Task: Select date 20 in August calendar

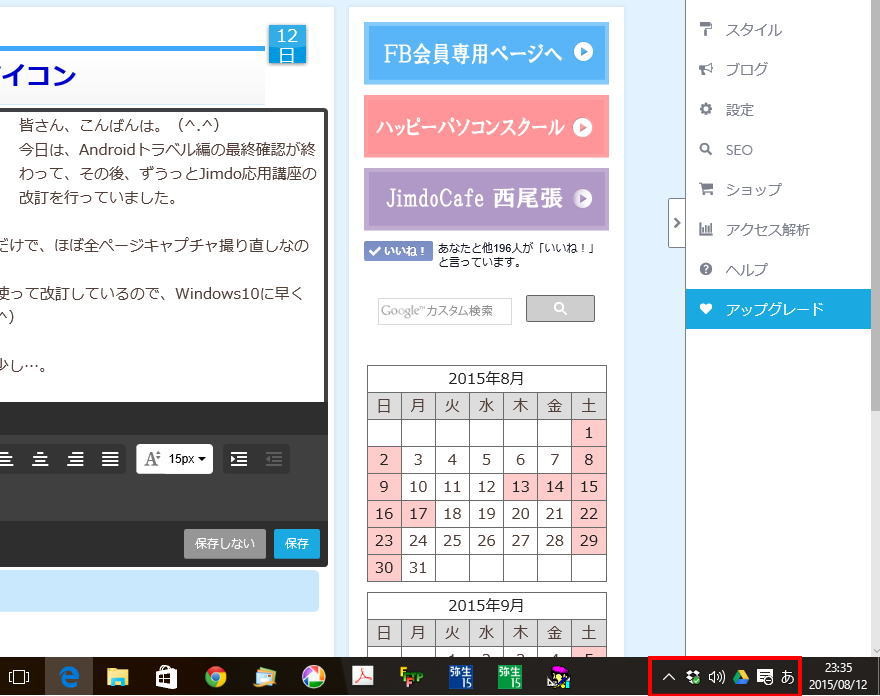Action: [x=520, y=514]
